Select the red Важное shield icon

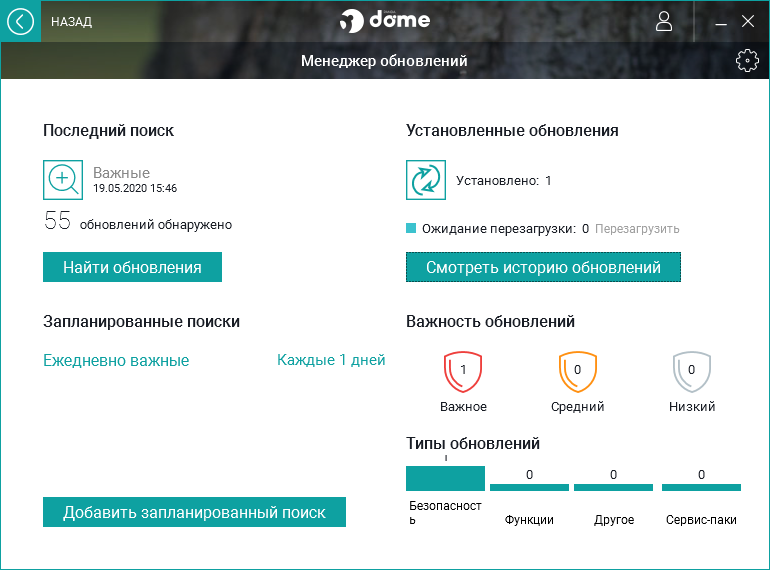tap(463, 371)
